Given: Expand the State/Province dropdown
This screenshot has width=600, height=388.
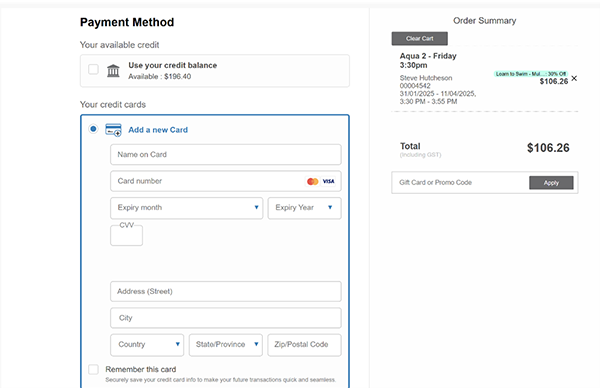Looking at the screenshot, I should 226,345.
